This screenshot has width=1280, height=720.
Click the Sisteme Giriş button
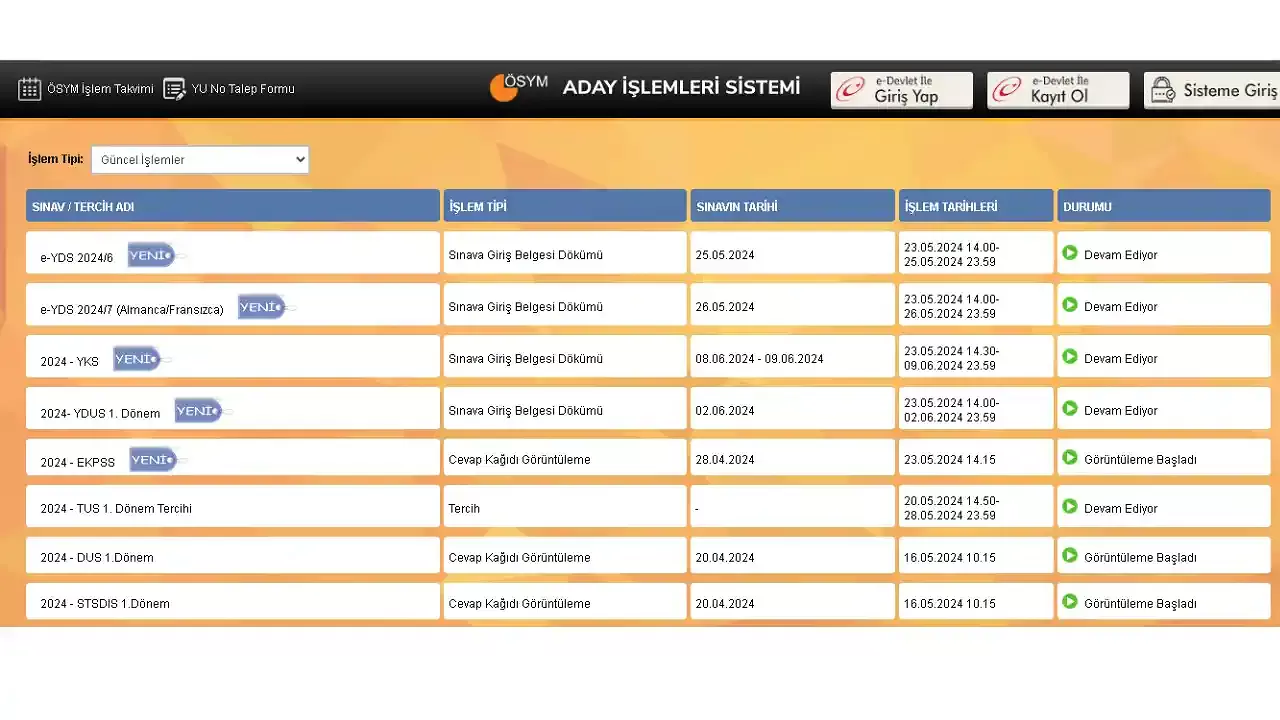[x=1212, y=90]
